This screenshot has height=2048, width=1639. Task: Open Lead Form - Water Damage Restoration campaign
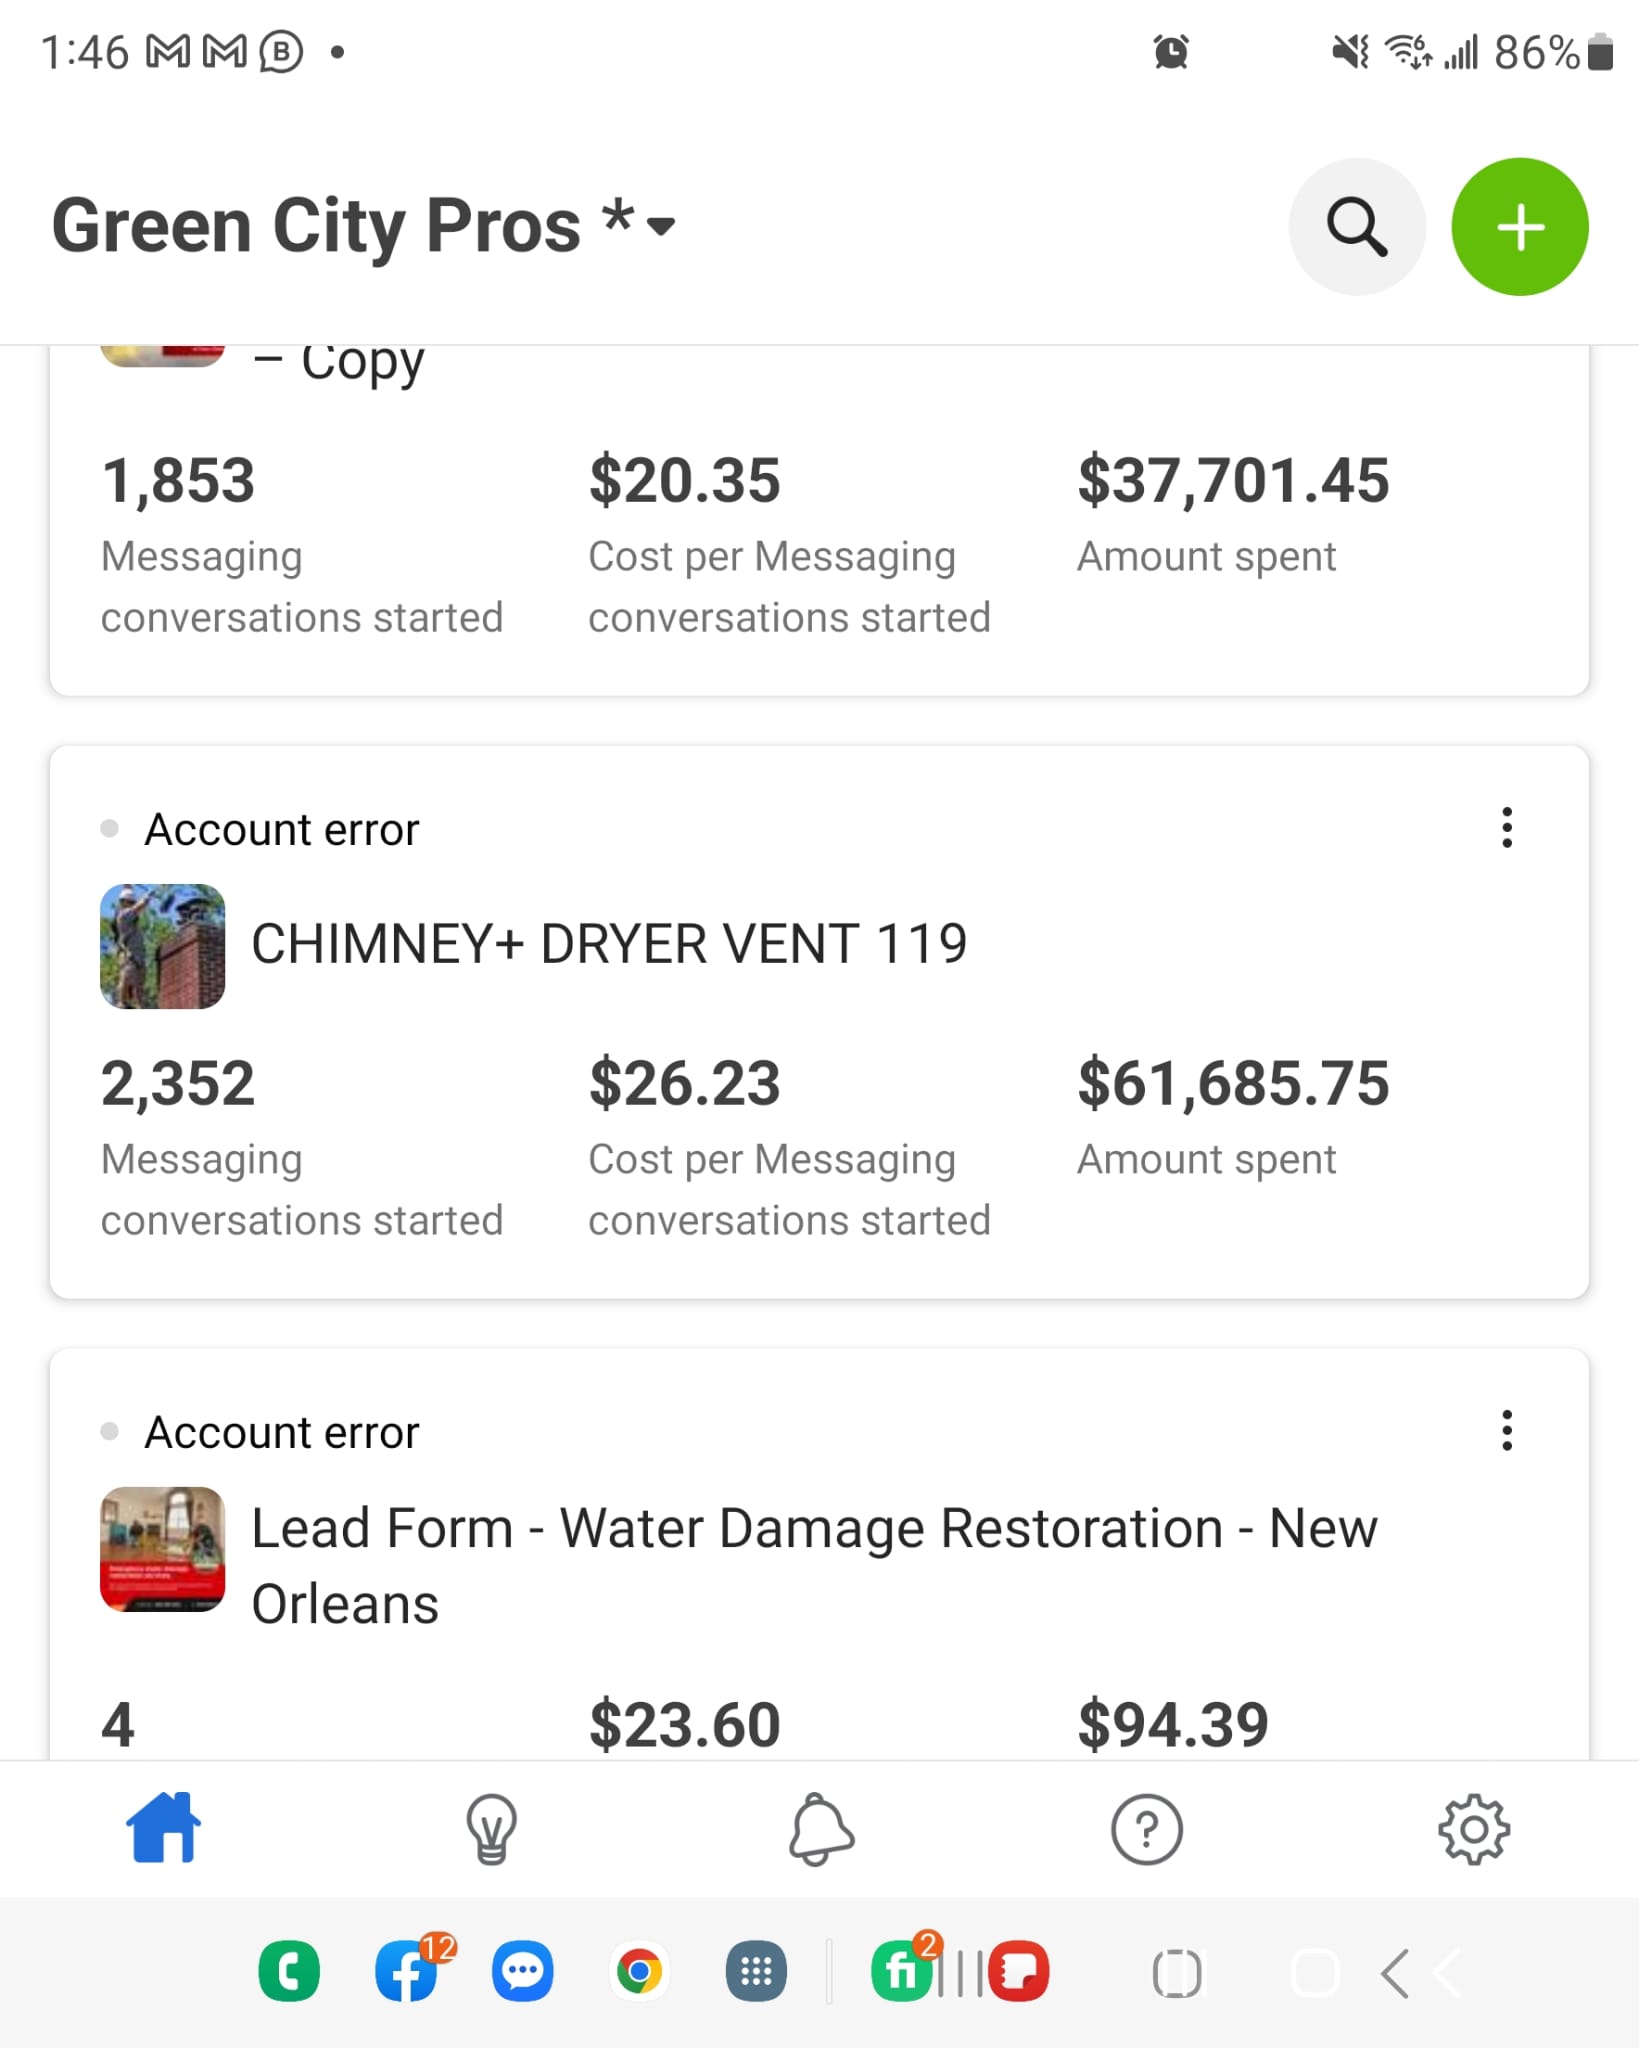tap(814, 1566)
